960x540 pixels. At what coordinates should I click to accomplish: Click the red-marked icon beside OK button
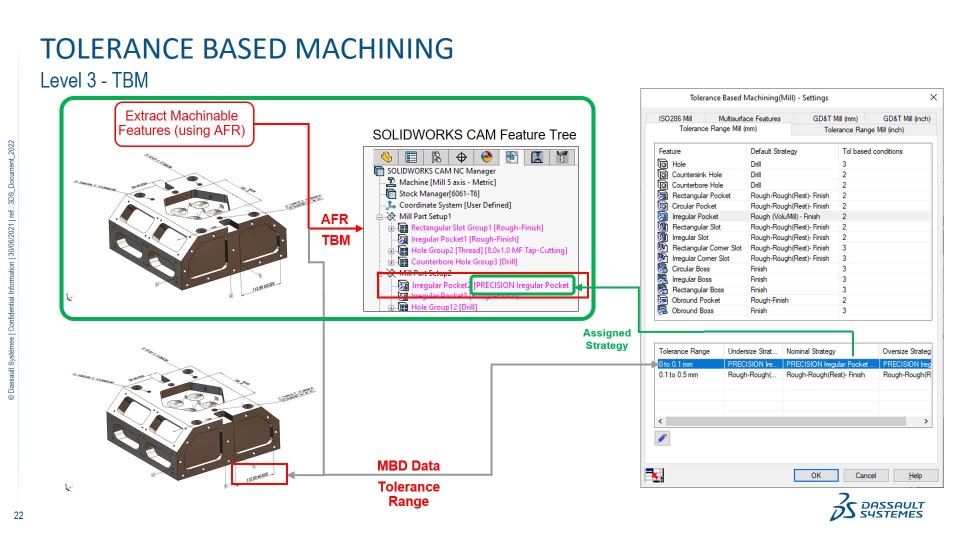(x=654, y=475)
